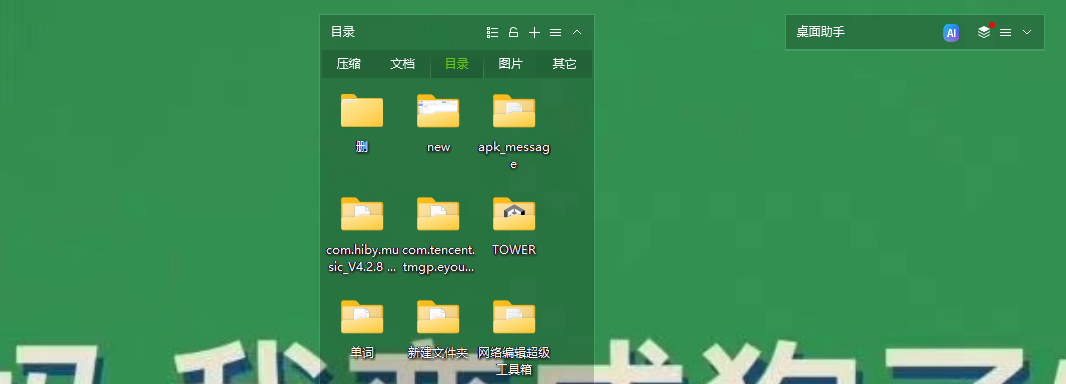
Task: Select the 网络编辑超级工具箱 folder icon
Action: pyautogui.click(x=514, y=317)
